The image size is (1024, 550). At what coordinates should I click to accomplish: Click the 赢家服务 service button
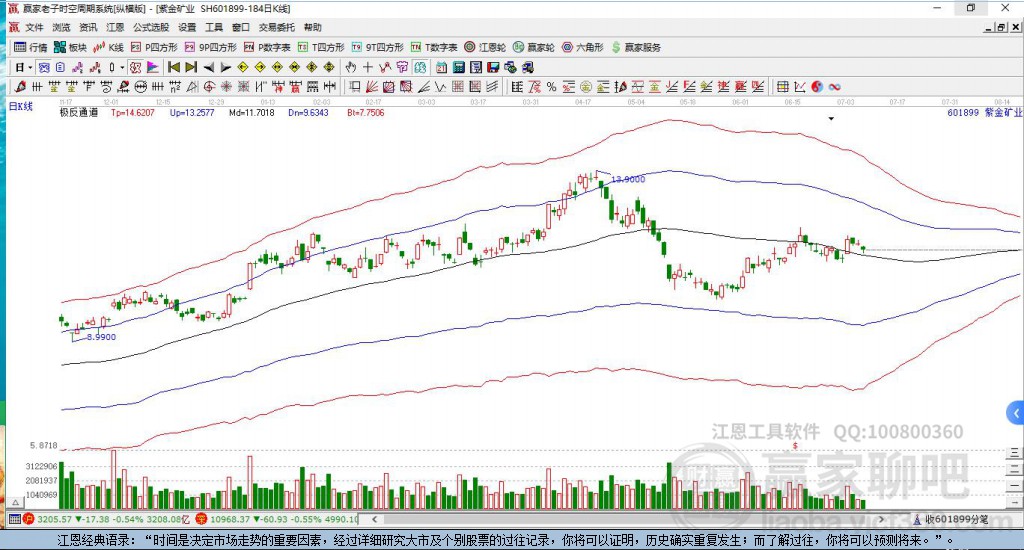tap(636, 47)
